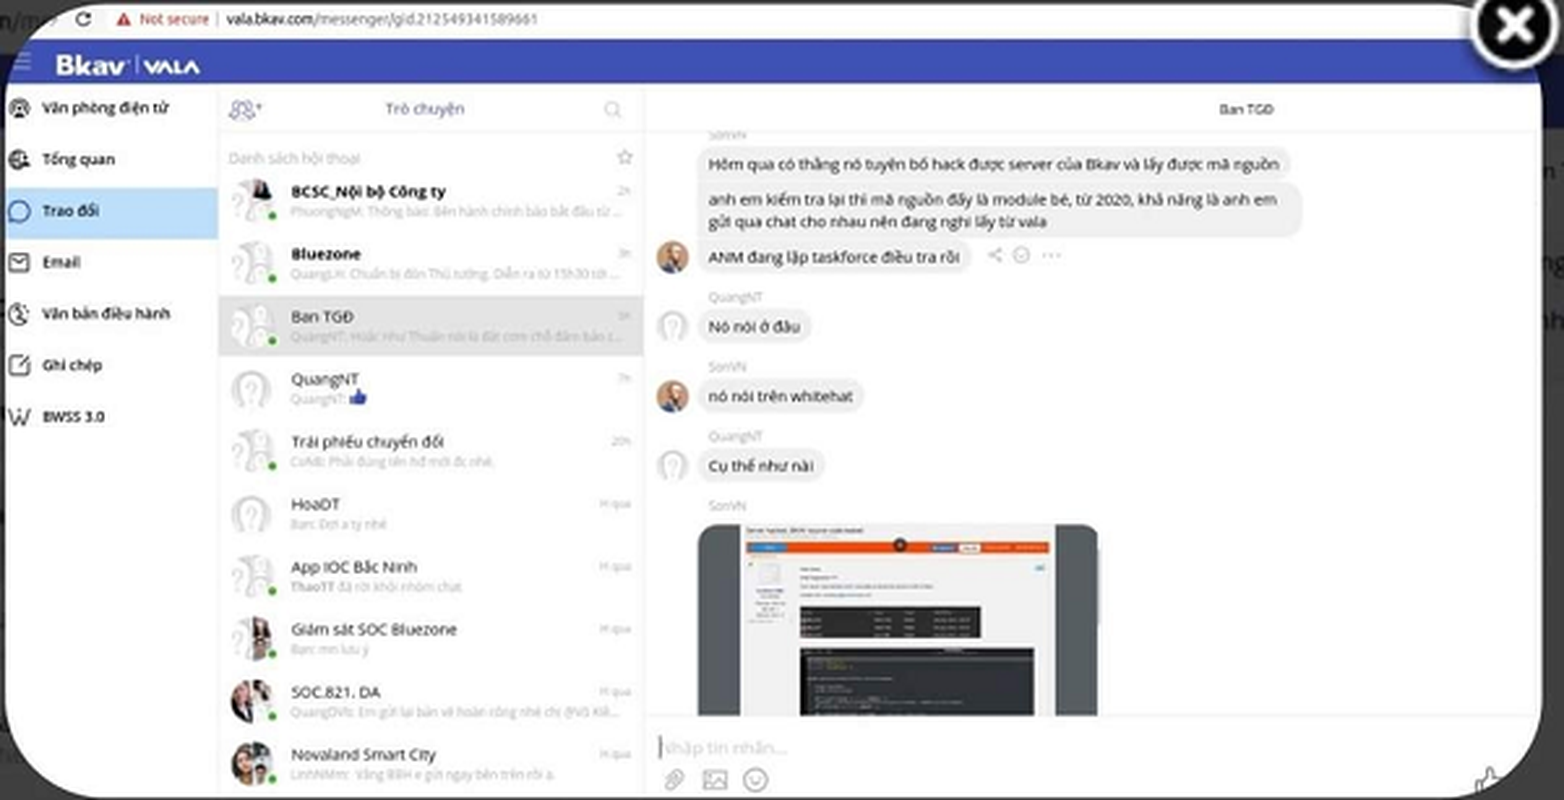Image resolution: width=1564 pixels, height=800 pixels.
Task: Open HoaDT conversation
Action: (x=431, y=513)
